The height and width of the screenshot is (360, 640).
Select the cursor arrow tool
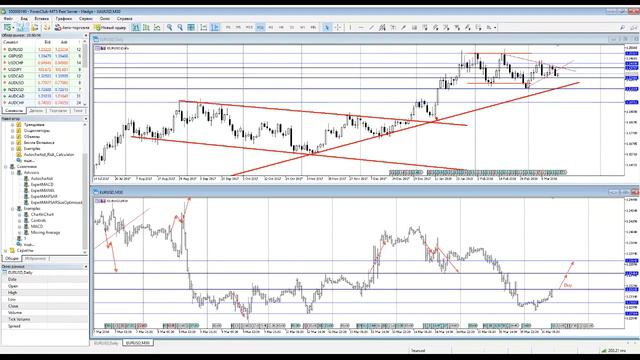tap(327, 27)
